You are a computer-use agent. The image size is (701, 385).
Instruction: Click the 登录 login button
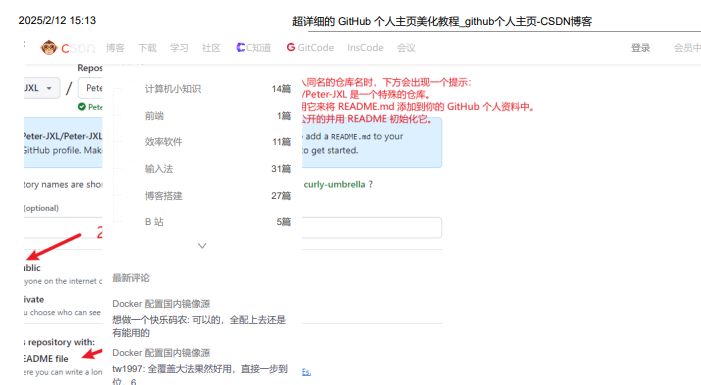pyautogui.click(x=640, y=48)
